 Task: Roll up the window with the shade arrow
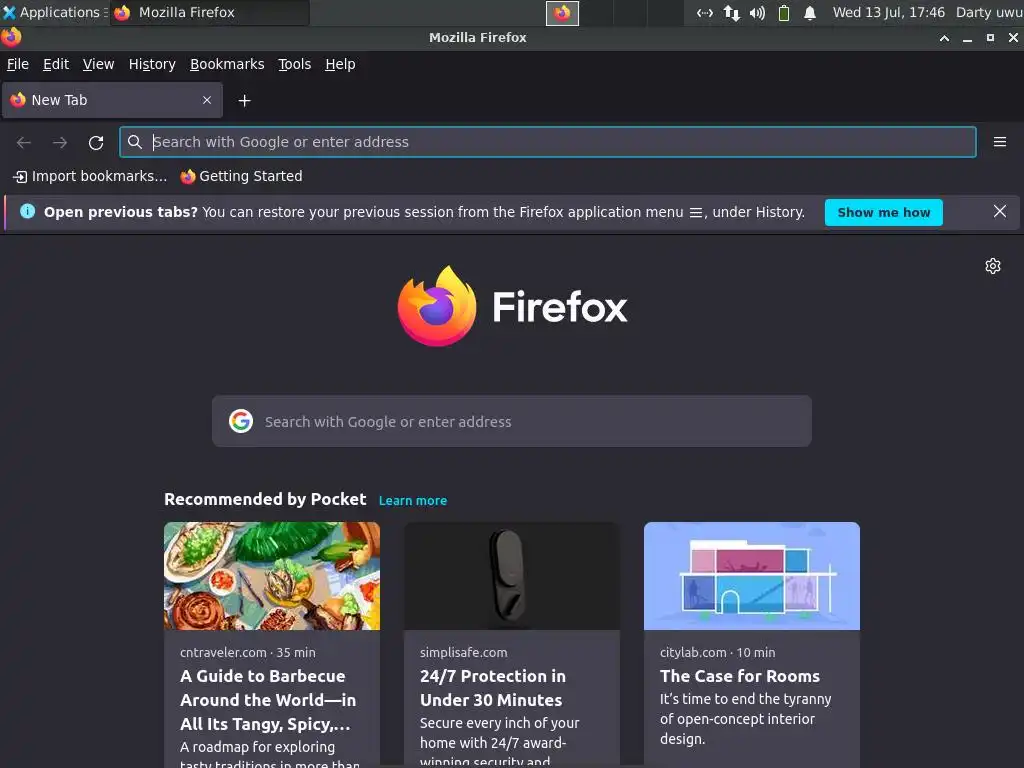click(944, 38)
